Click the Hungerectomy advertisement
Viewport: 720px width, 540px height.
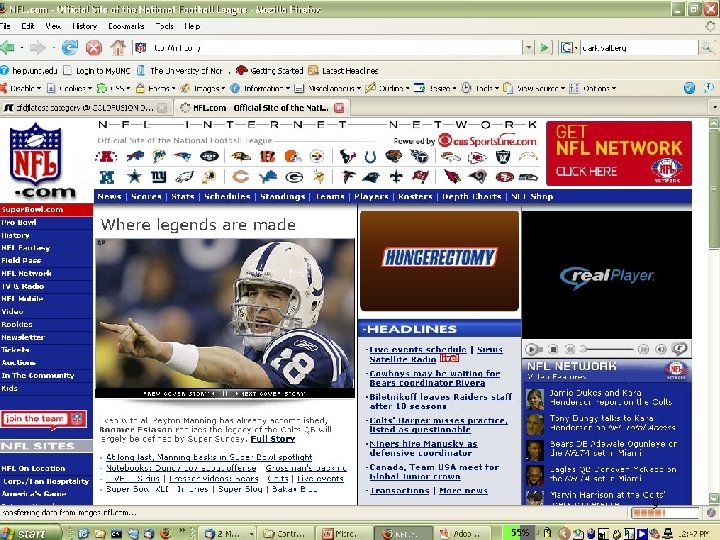[439, 261]
